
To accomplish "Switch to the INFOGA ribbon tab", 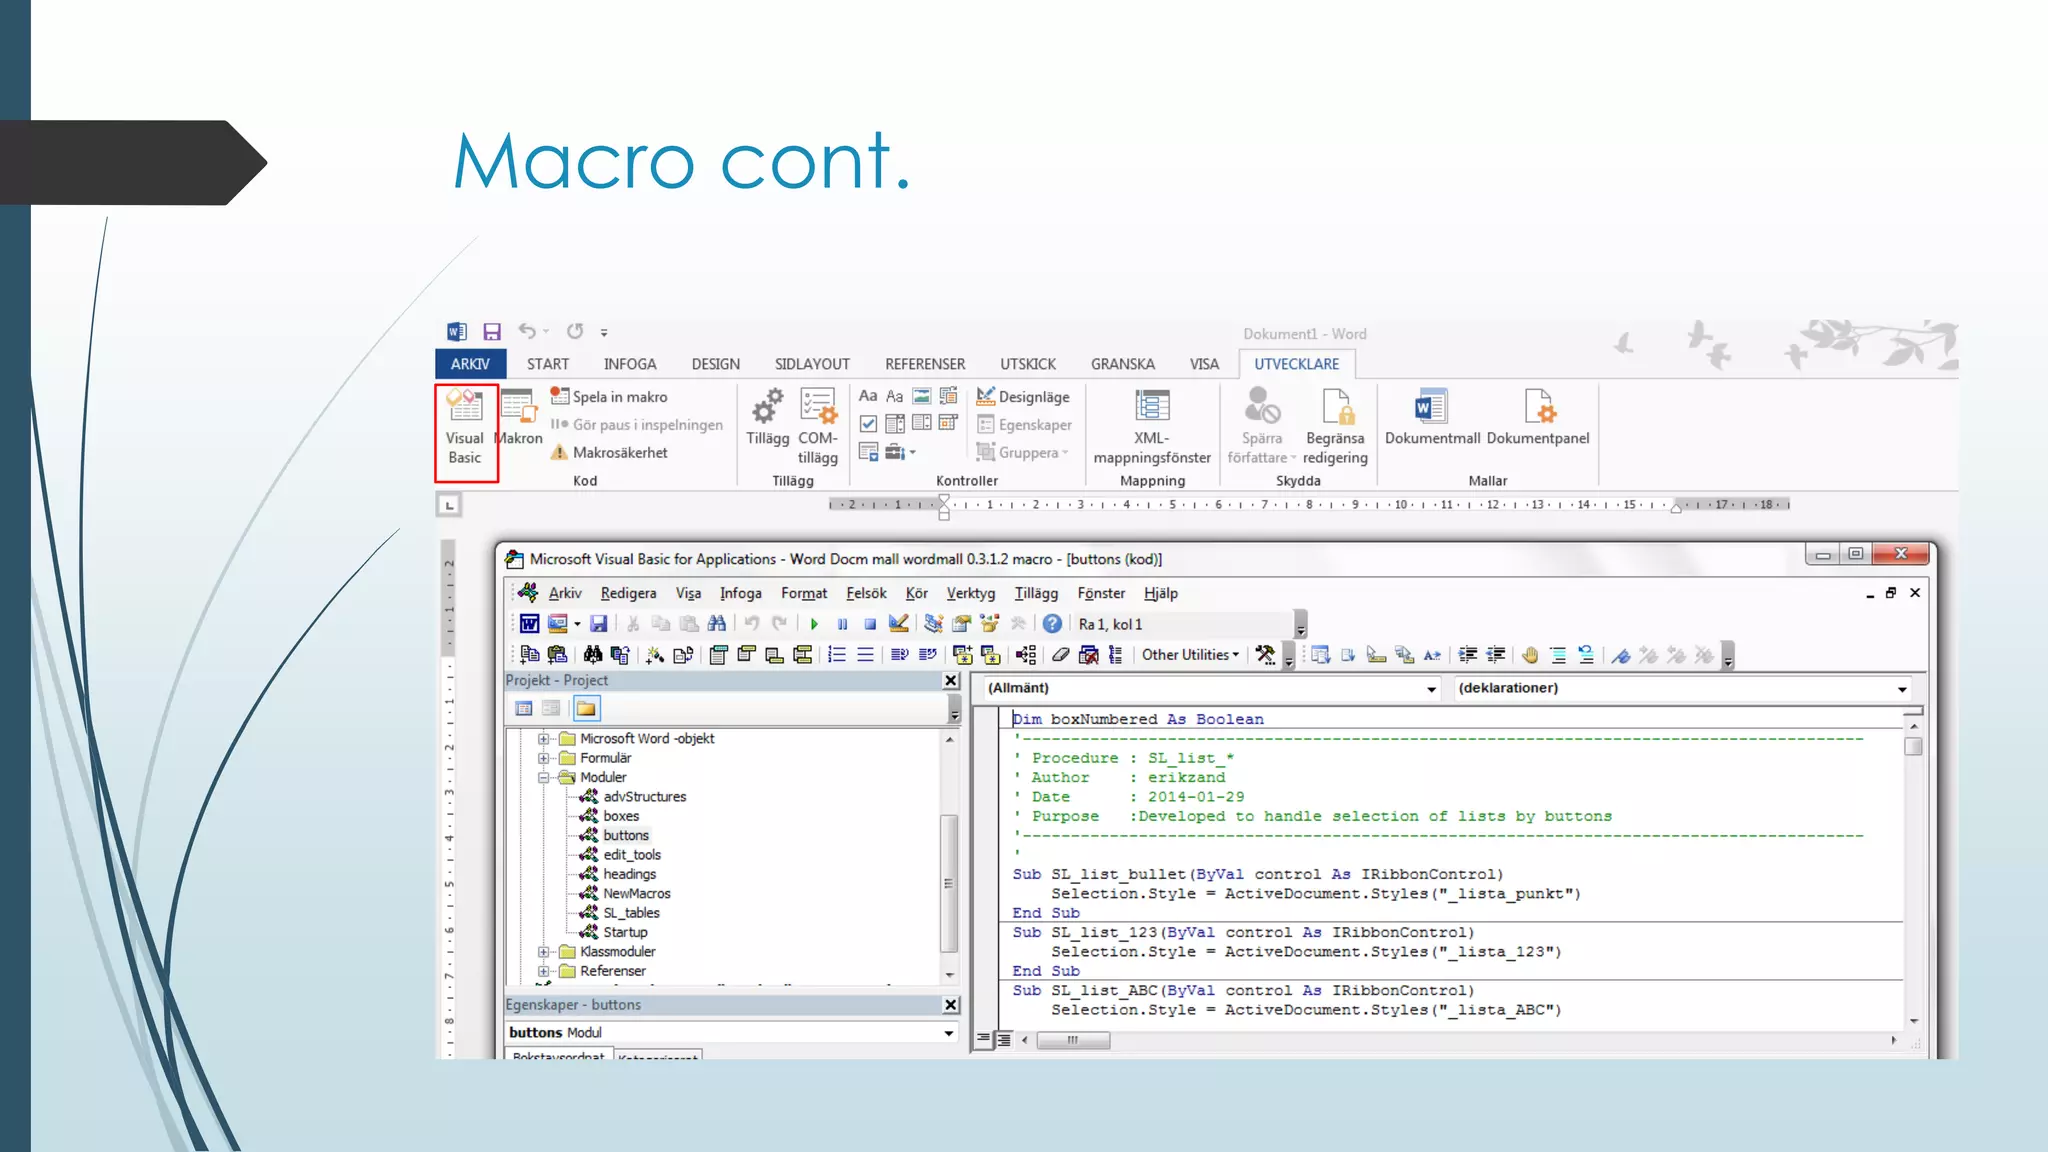I will 629,364.
